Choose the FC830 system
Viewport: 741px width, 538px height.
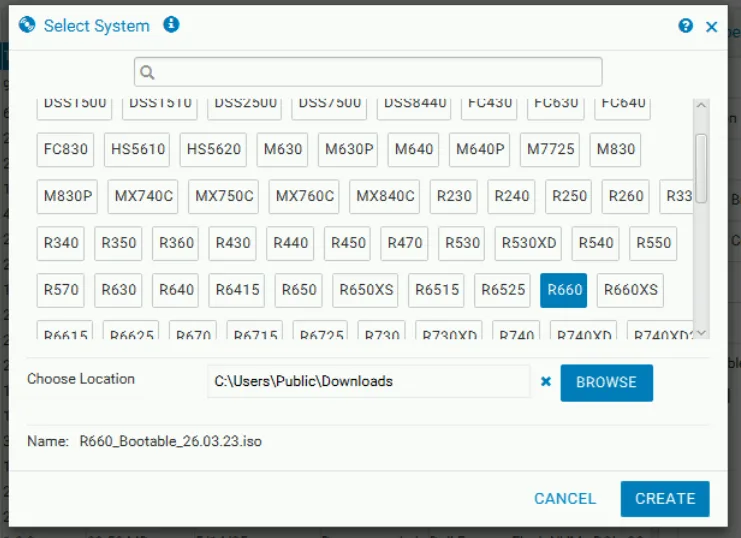[66, 149]
